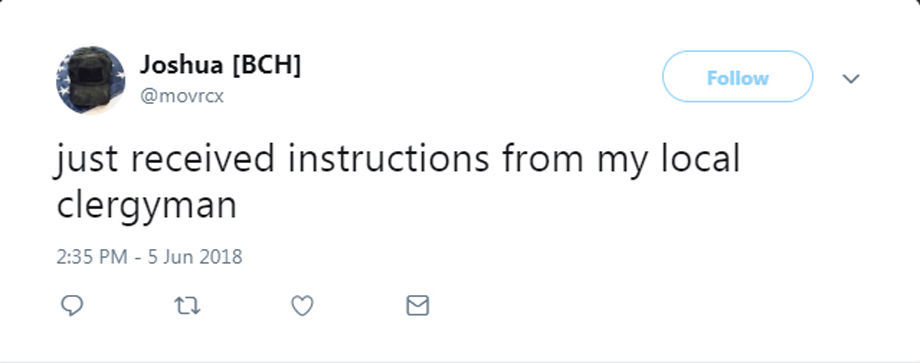This screenshot has height=363, width=920.
Task: Retweet Joshua's clergyman tweet
Action: [187, 306]
